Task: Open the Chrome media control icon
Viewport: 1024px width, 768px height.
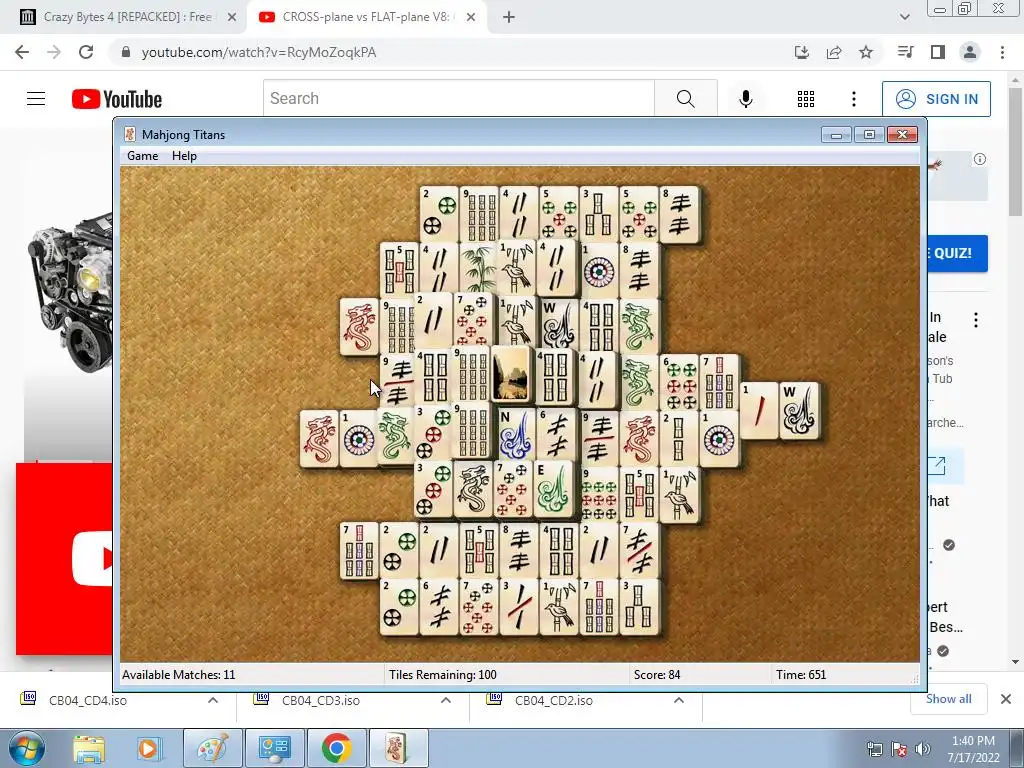Action: [x=905, y=52]
